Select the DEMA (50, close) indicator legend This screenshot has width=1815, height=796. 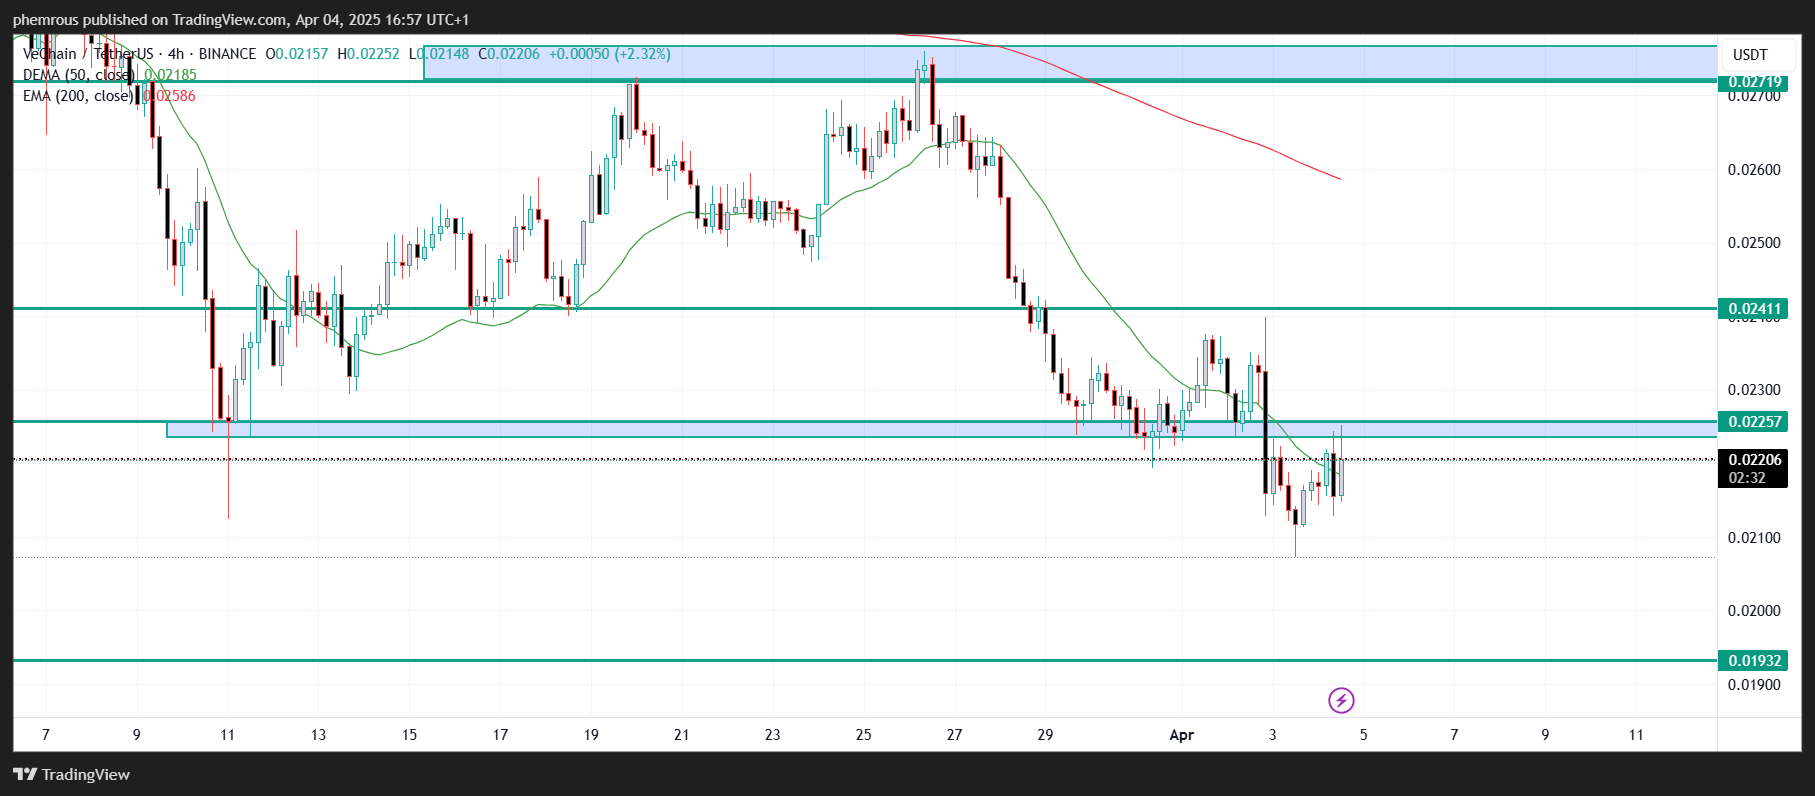click(x=78, y=75)
